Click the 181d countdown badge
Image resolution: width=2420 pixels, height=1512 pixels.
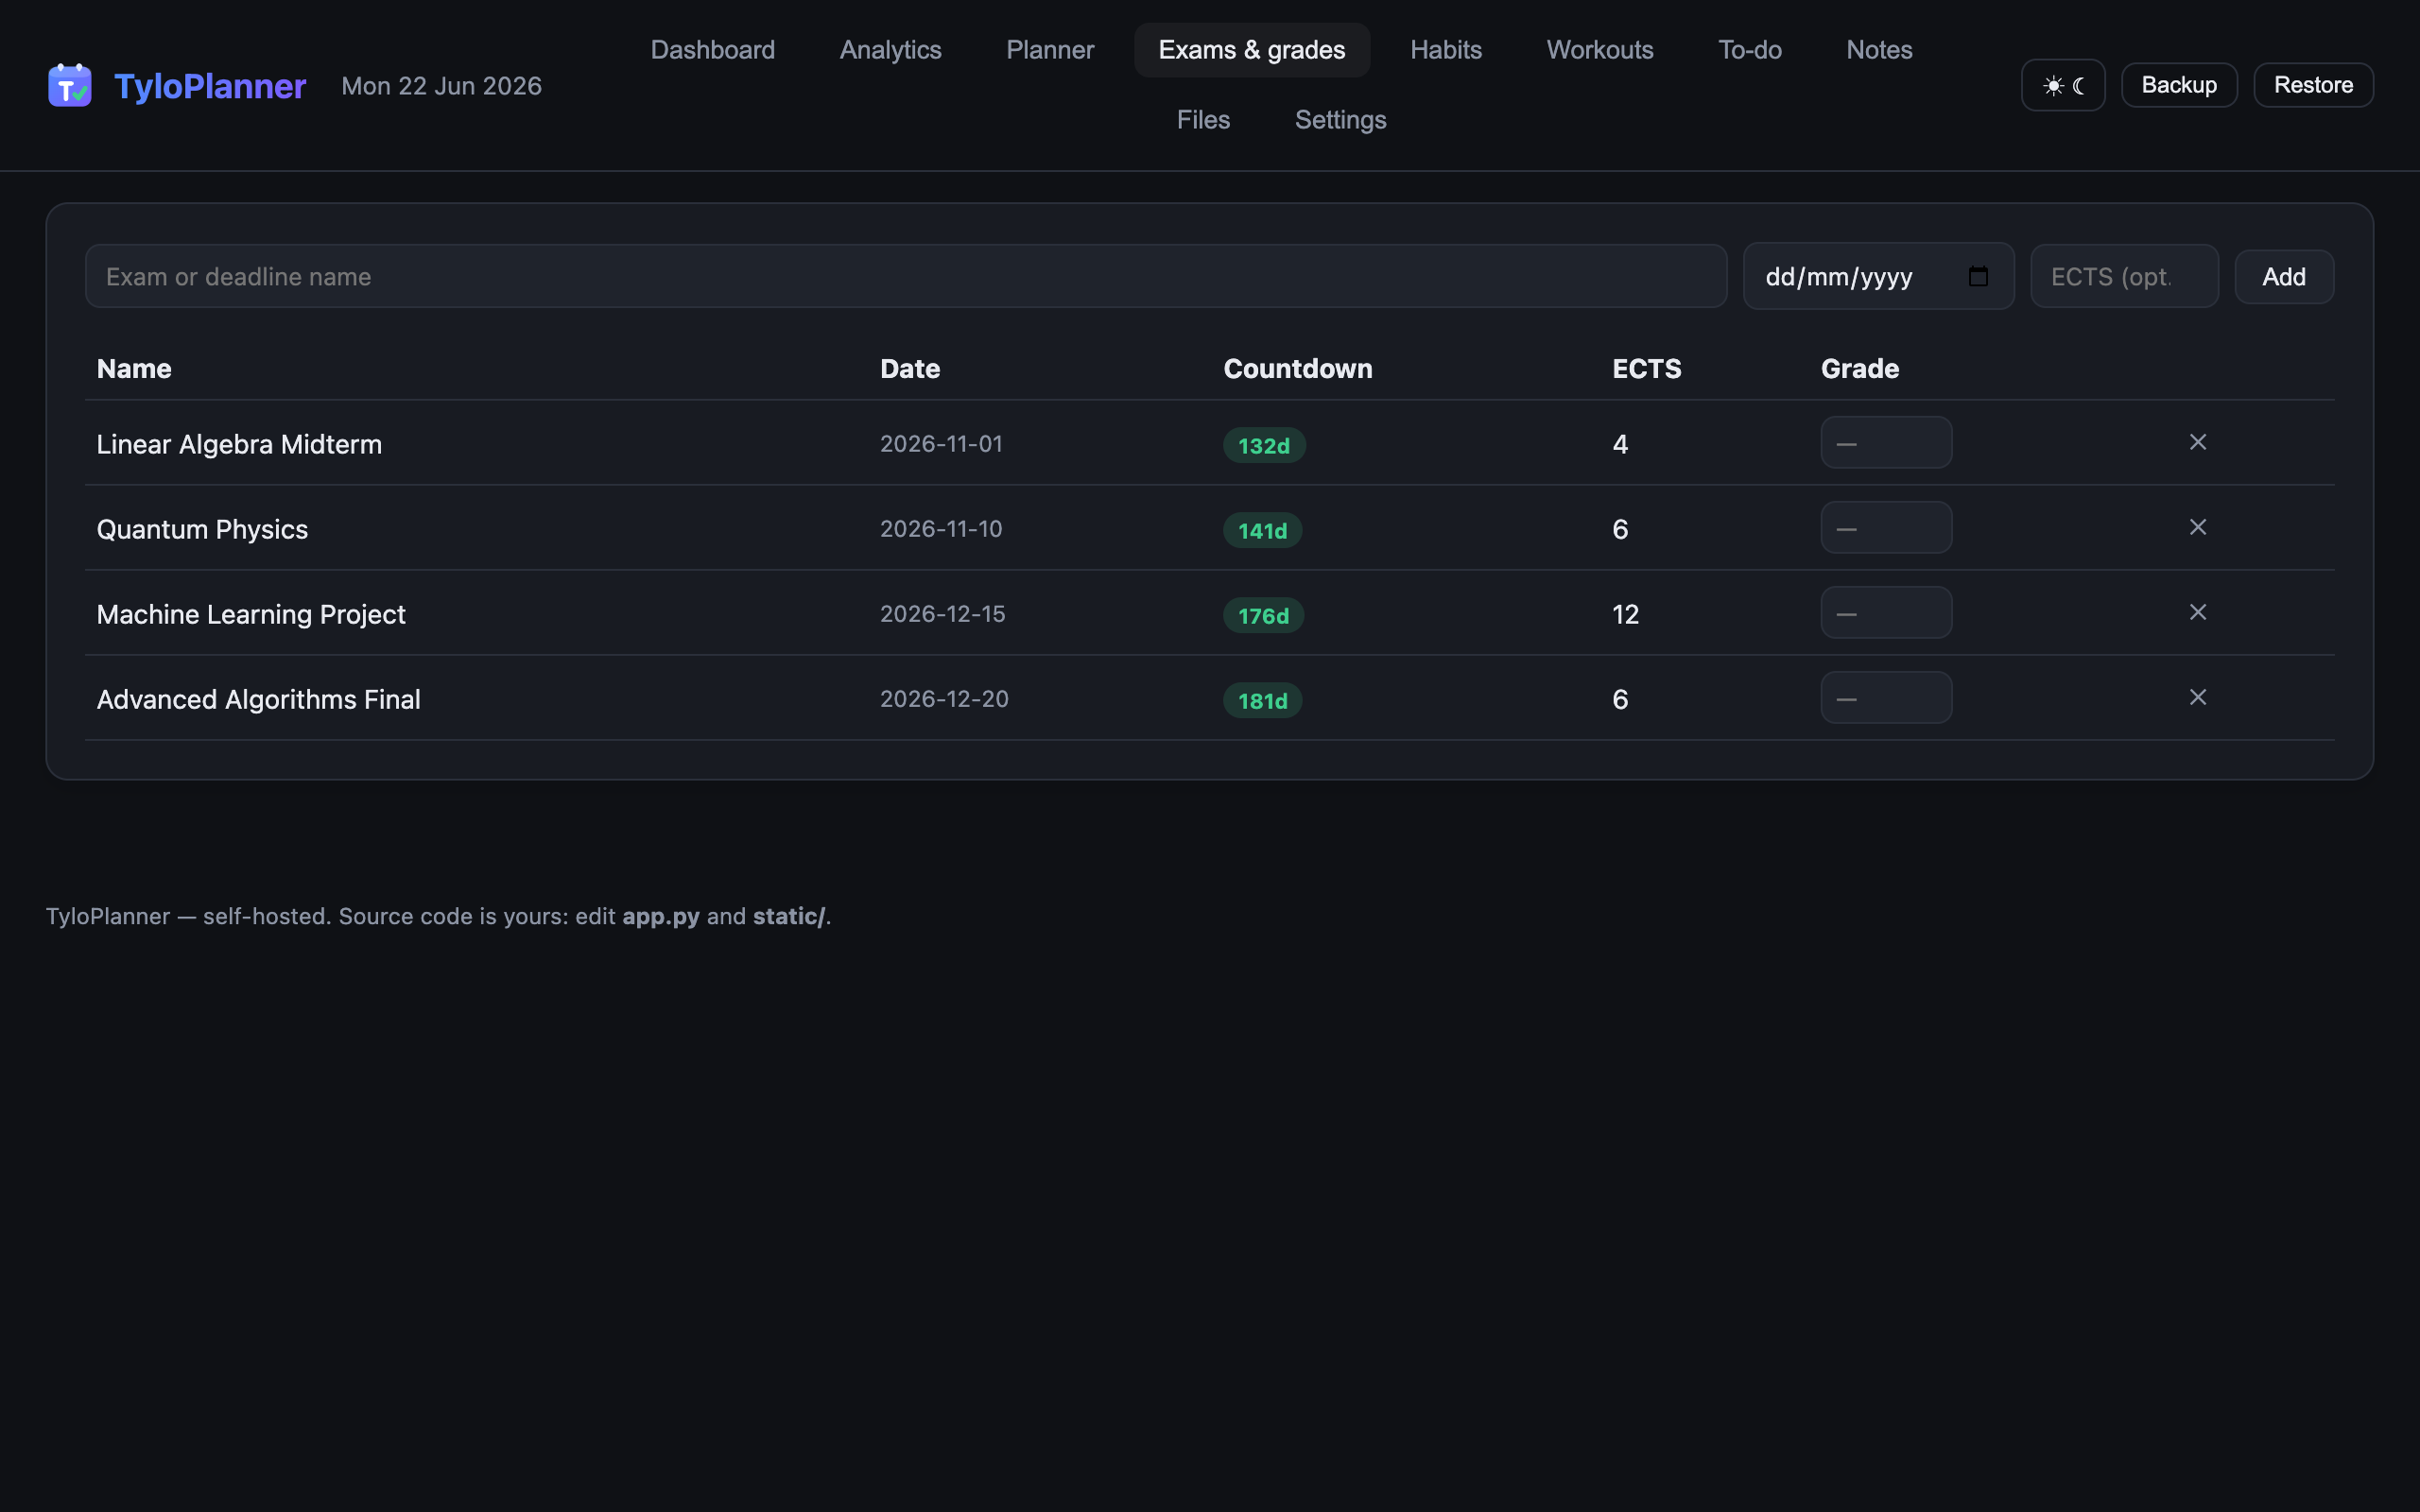1262,701
